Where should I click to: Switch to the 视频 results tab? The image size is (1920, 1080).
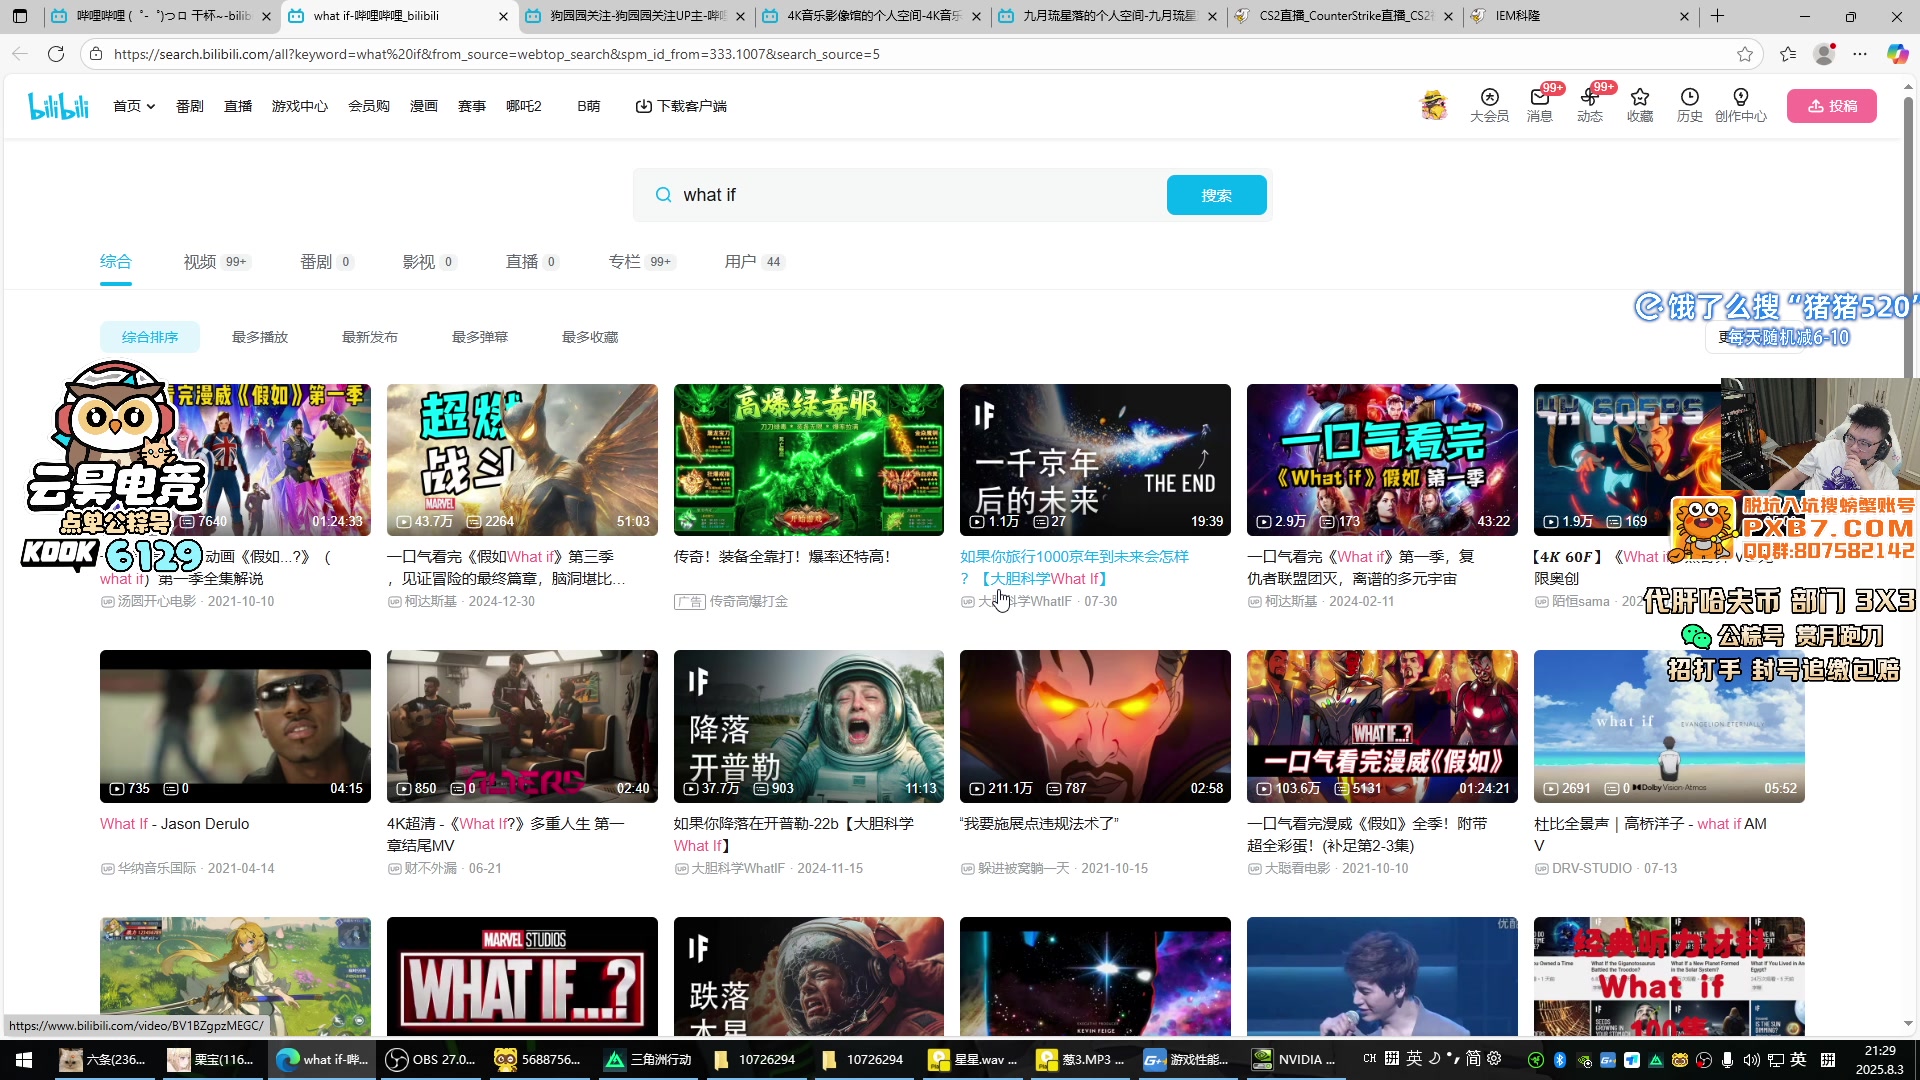216,262
